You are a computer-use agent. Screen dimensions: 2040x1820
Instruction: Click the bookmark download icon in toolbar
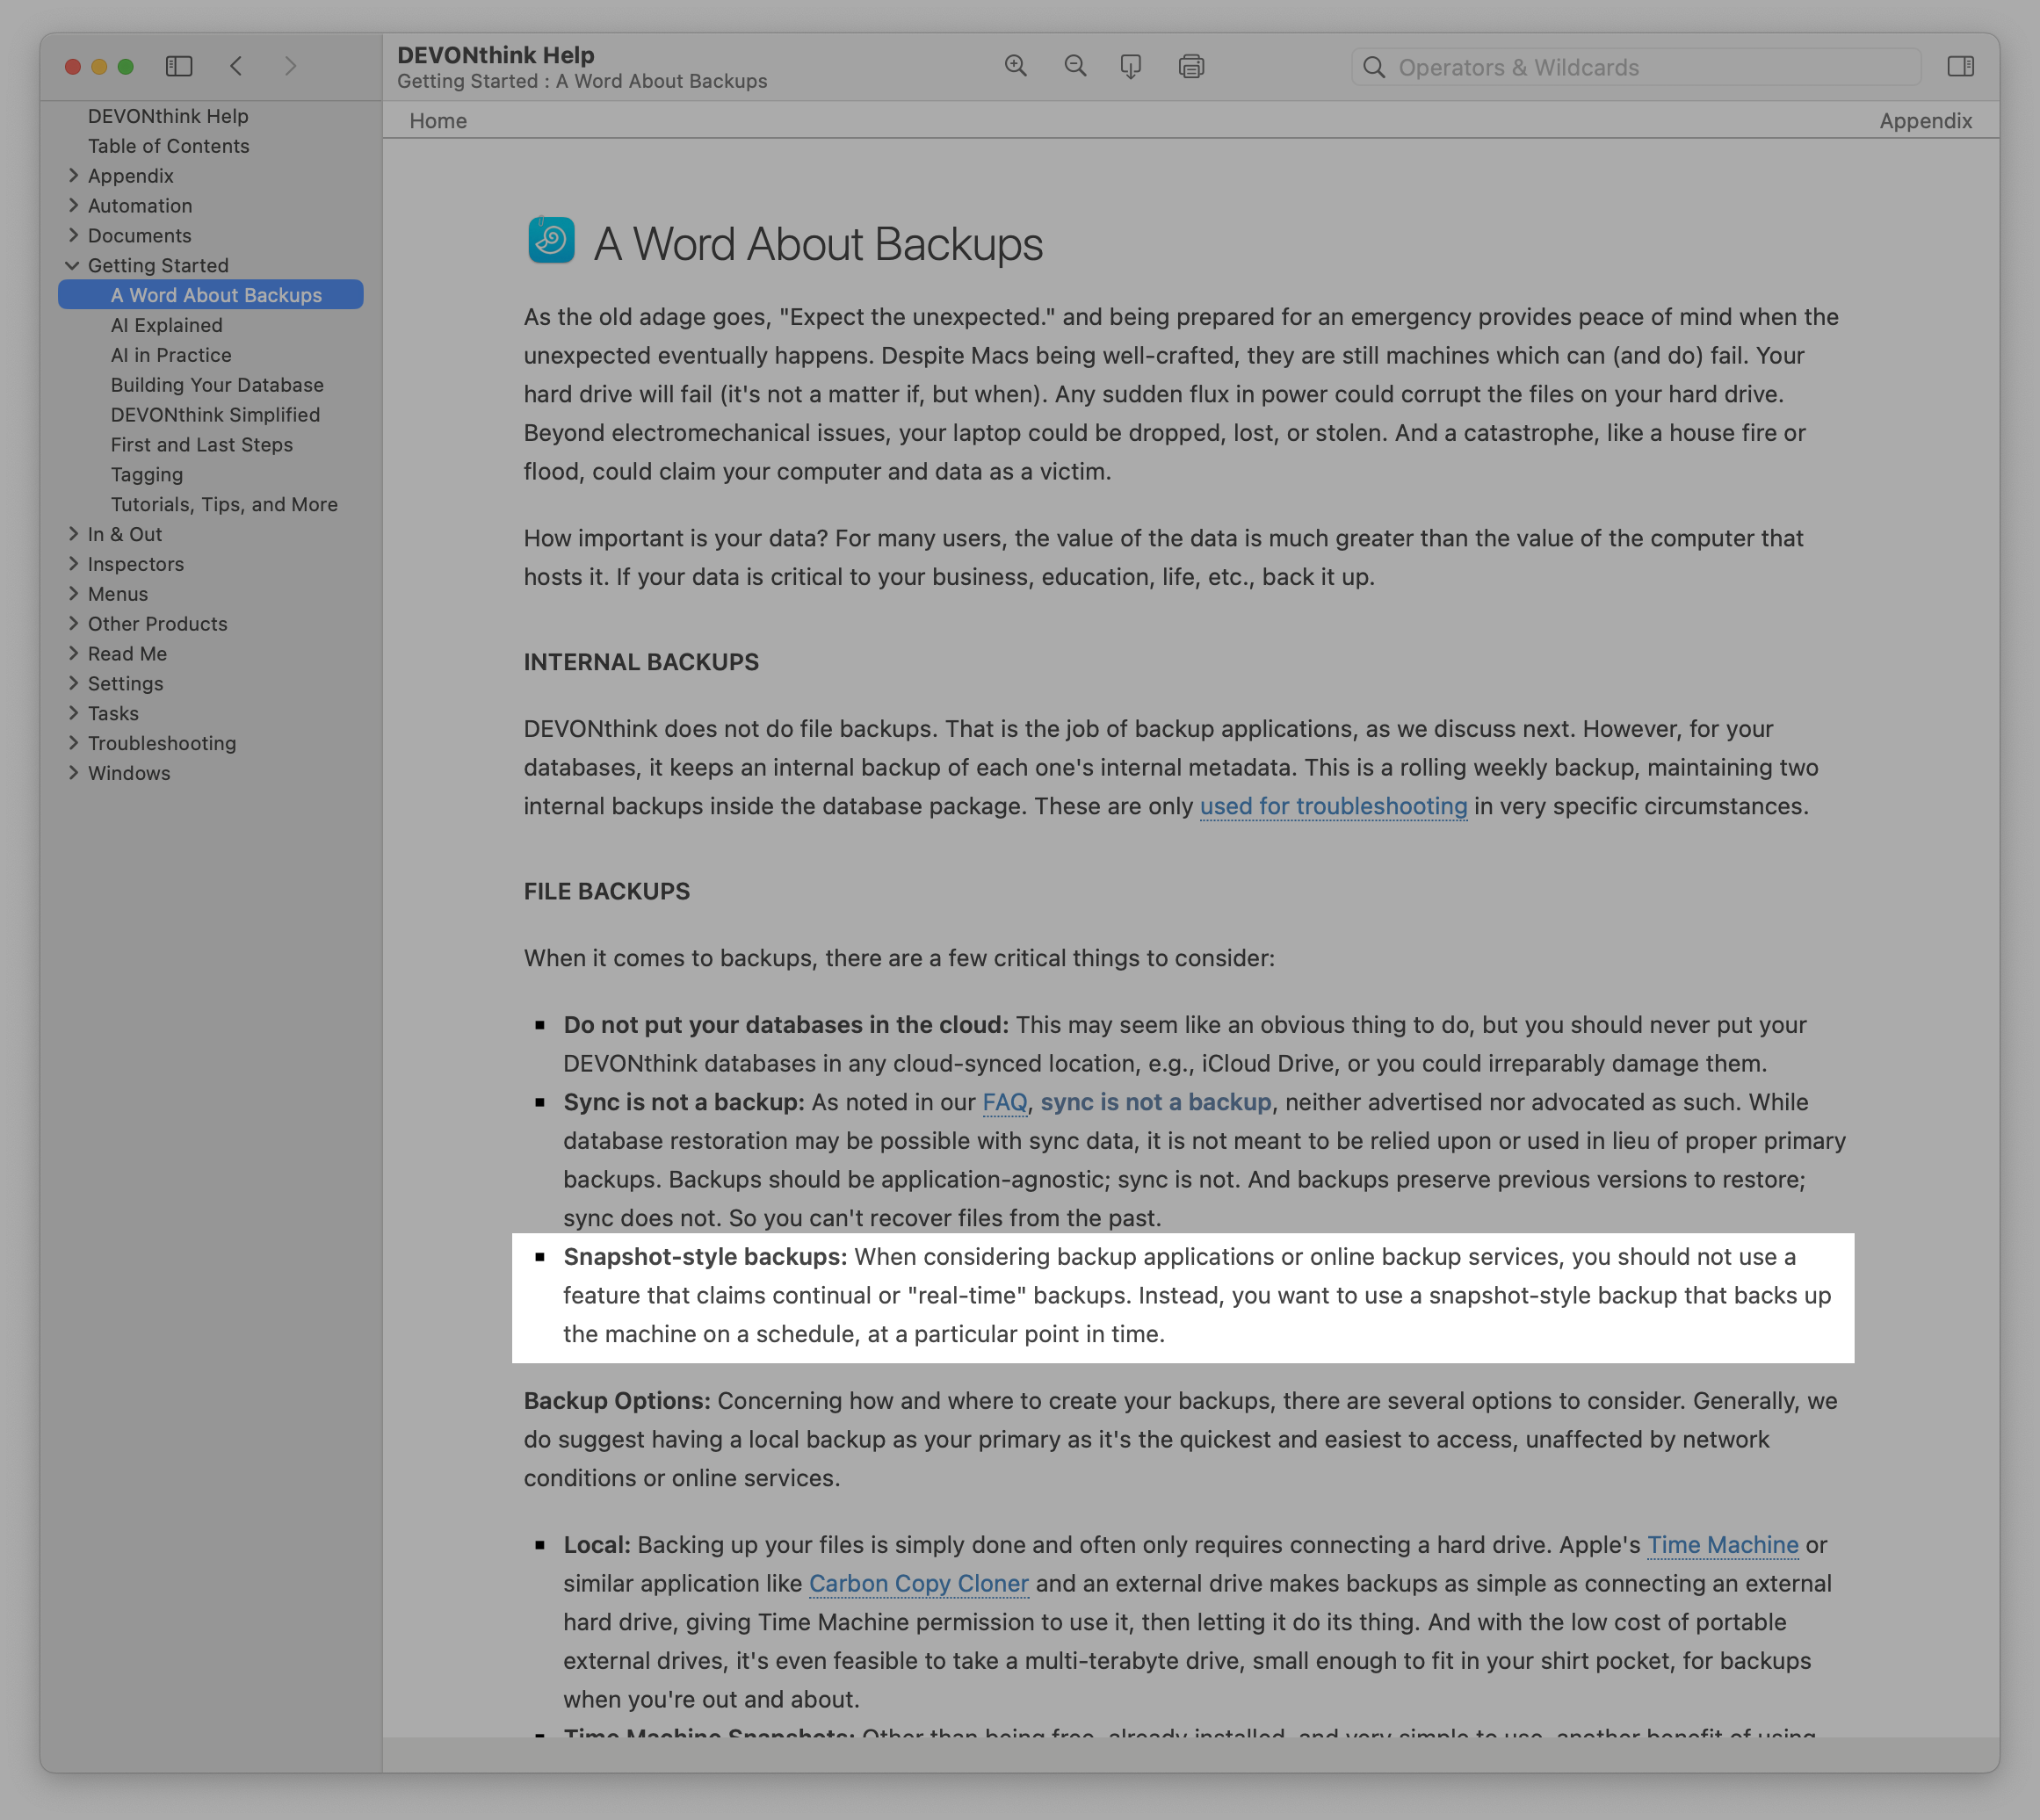(x=1131, y=66)
